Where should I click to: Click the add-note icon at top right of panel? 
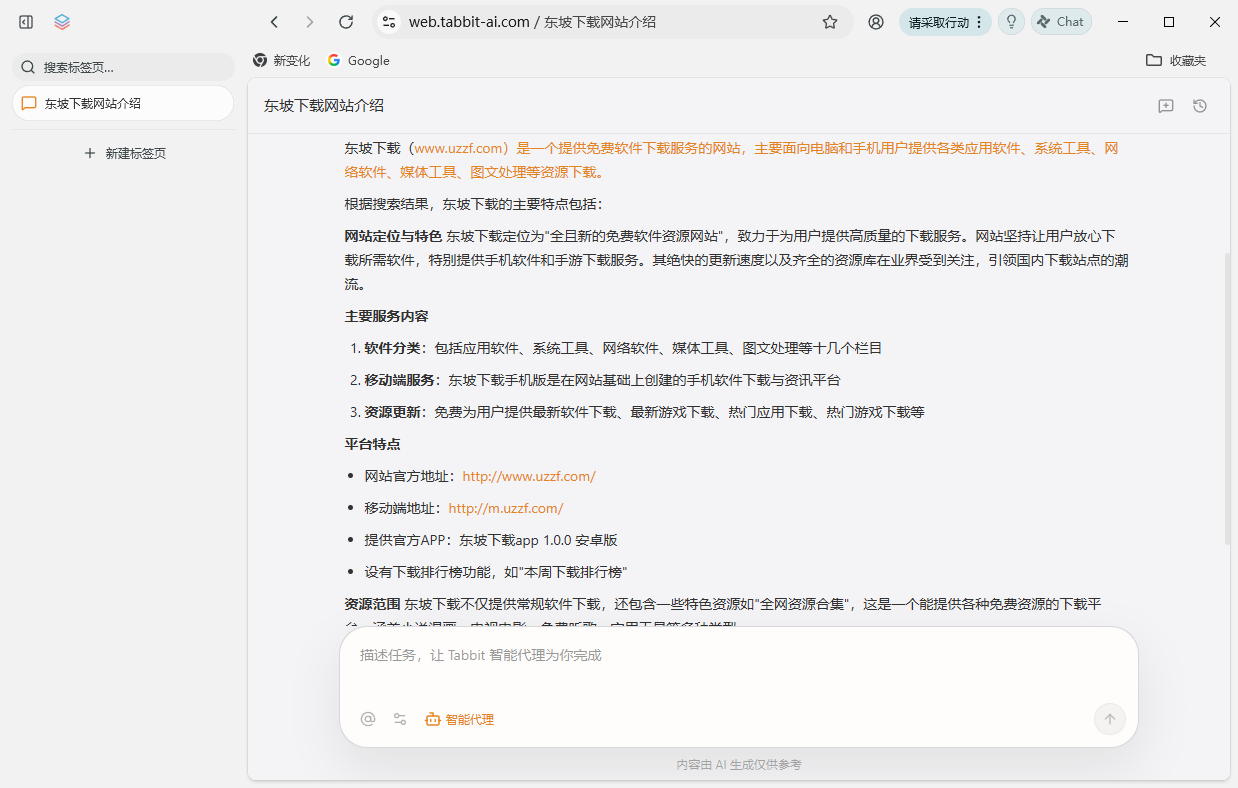1165,105
